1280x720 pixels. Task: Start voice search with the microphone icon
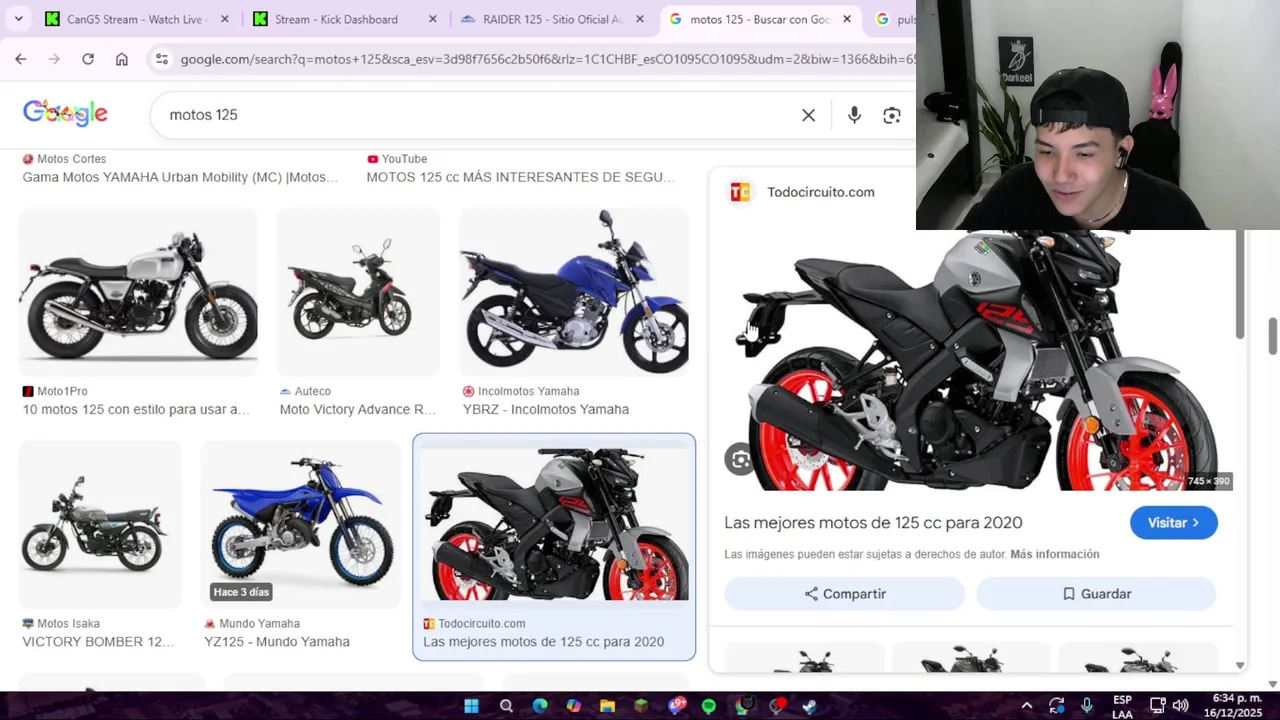pos(854,115)
